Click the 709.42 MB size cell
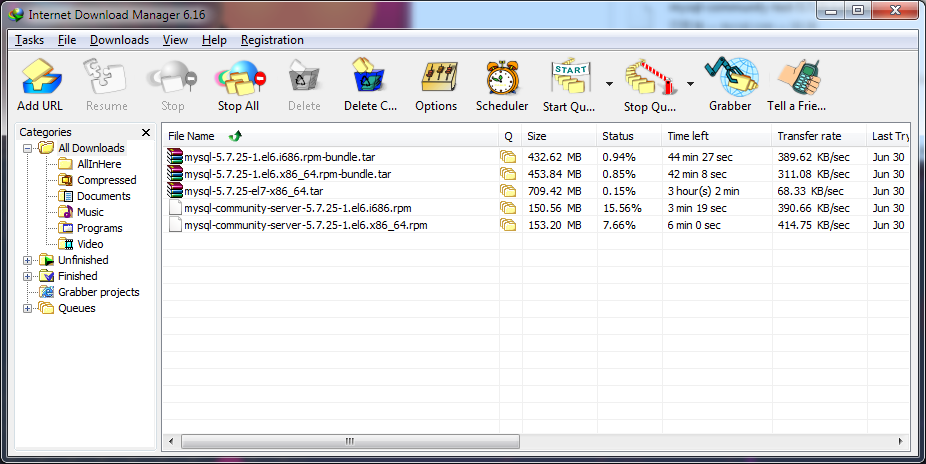 click(x=555, y=191)
